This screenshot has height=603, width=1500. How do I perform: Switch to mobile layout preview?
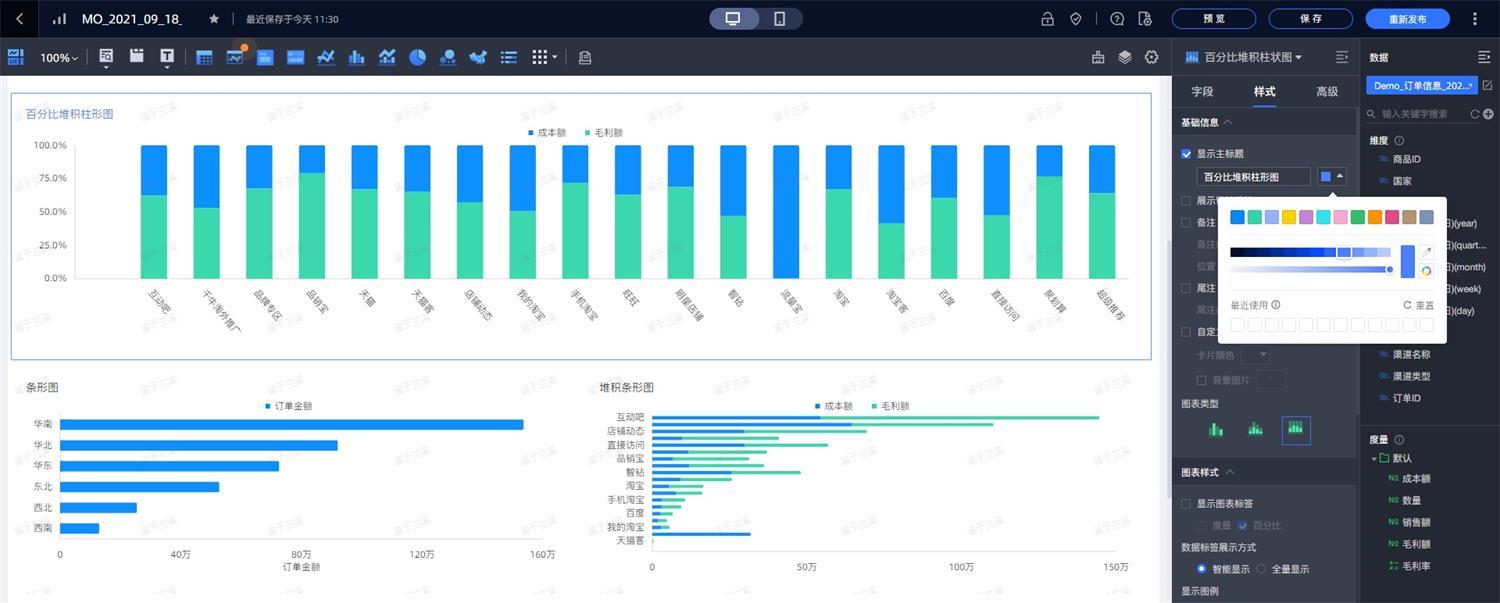coord(779,19)
